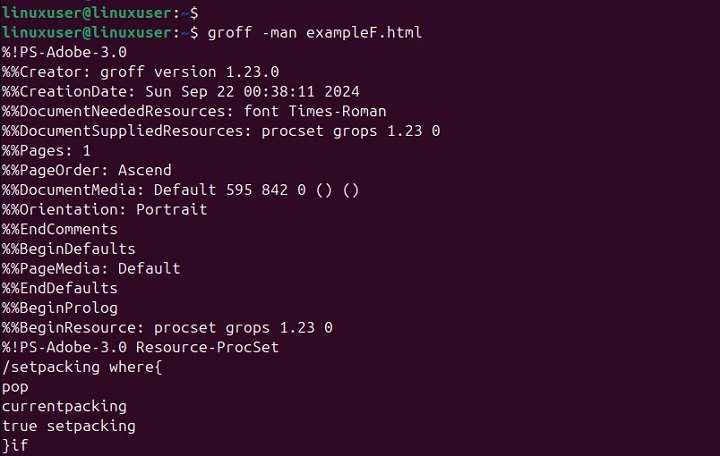This screenshot has height=456, width=720.
Task: Click the %%Creator: groff version line
Action: 140,72
